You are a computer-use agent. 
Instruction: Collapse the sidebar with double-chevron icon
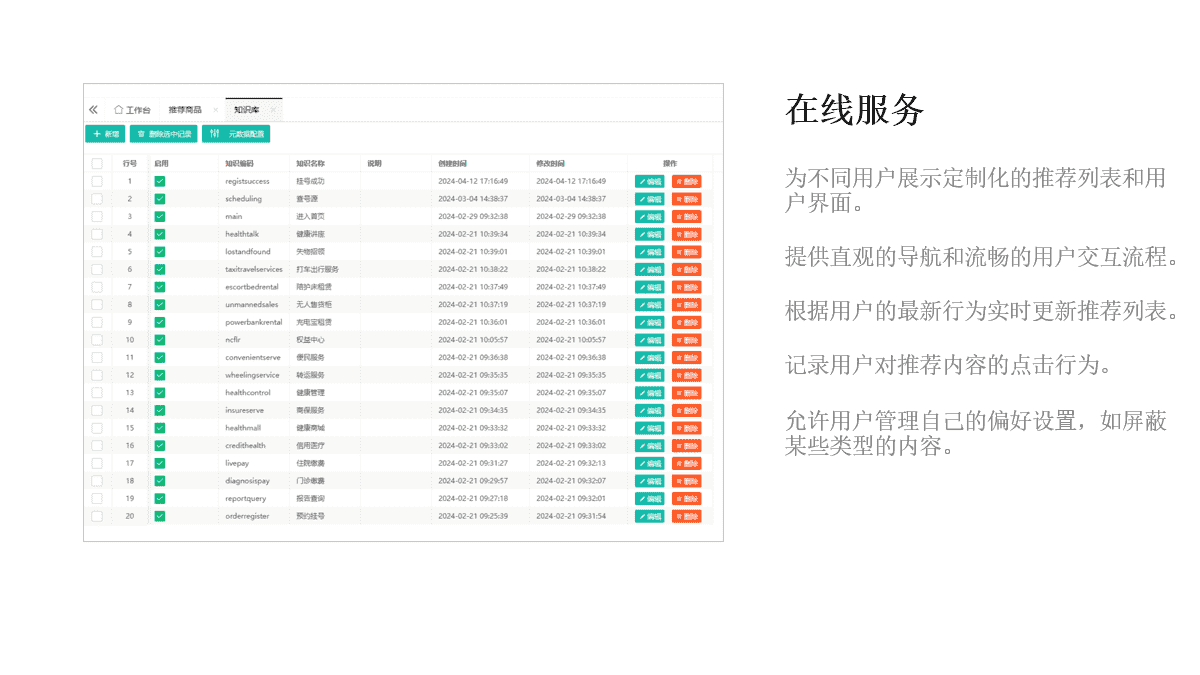click(93, 109)
